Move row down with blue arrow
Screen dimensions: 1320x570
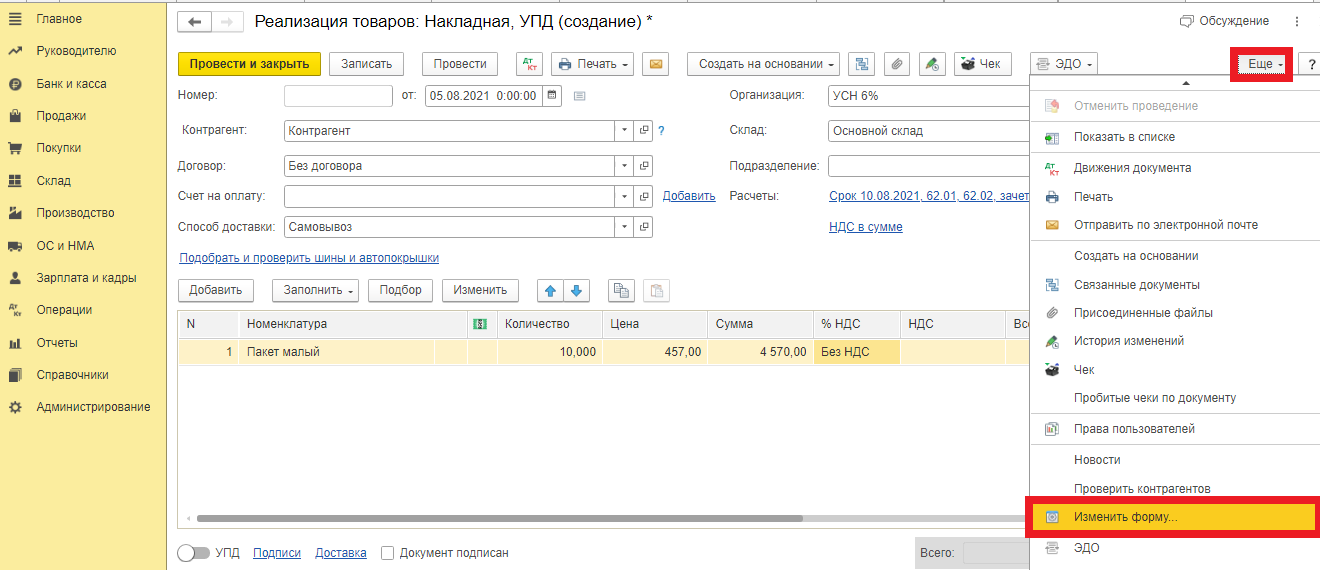pos(576,291)
